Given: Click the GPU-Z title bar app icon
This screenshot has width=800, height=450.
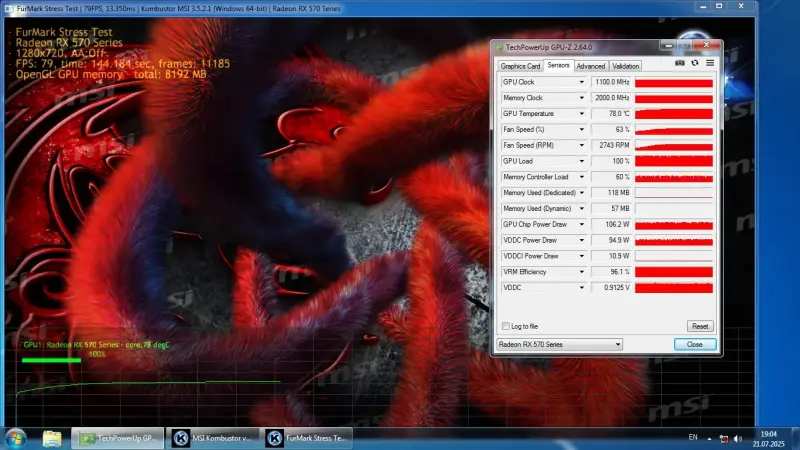Looking at the screenshot, I should (x=499, y=47).
